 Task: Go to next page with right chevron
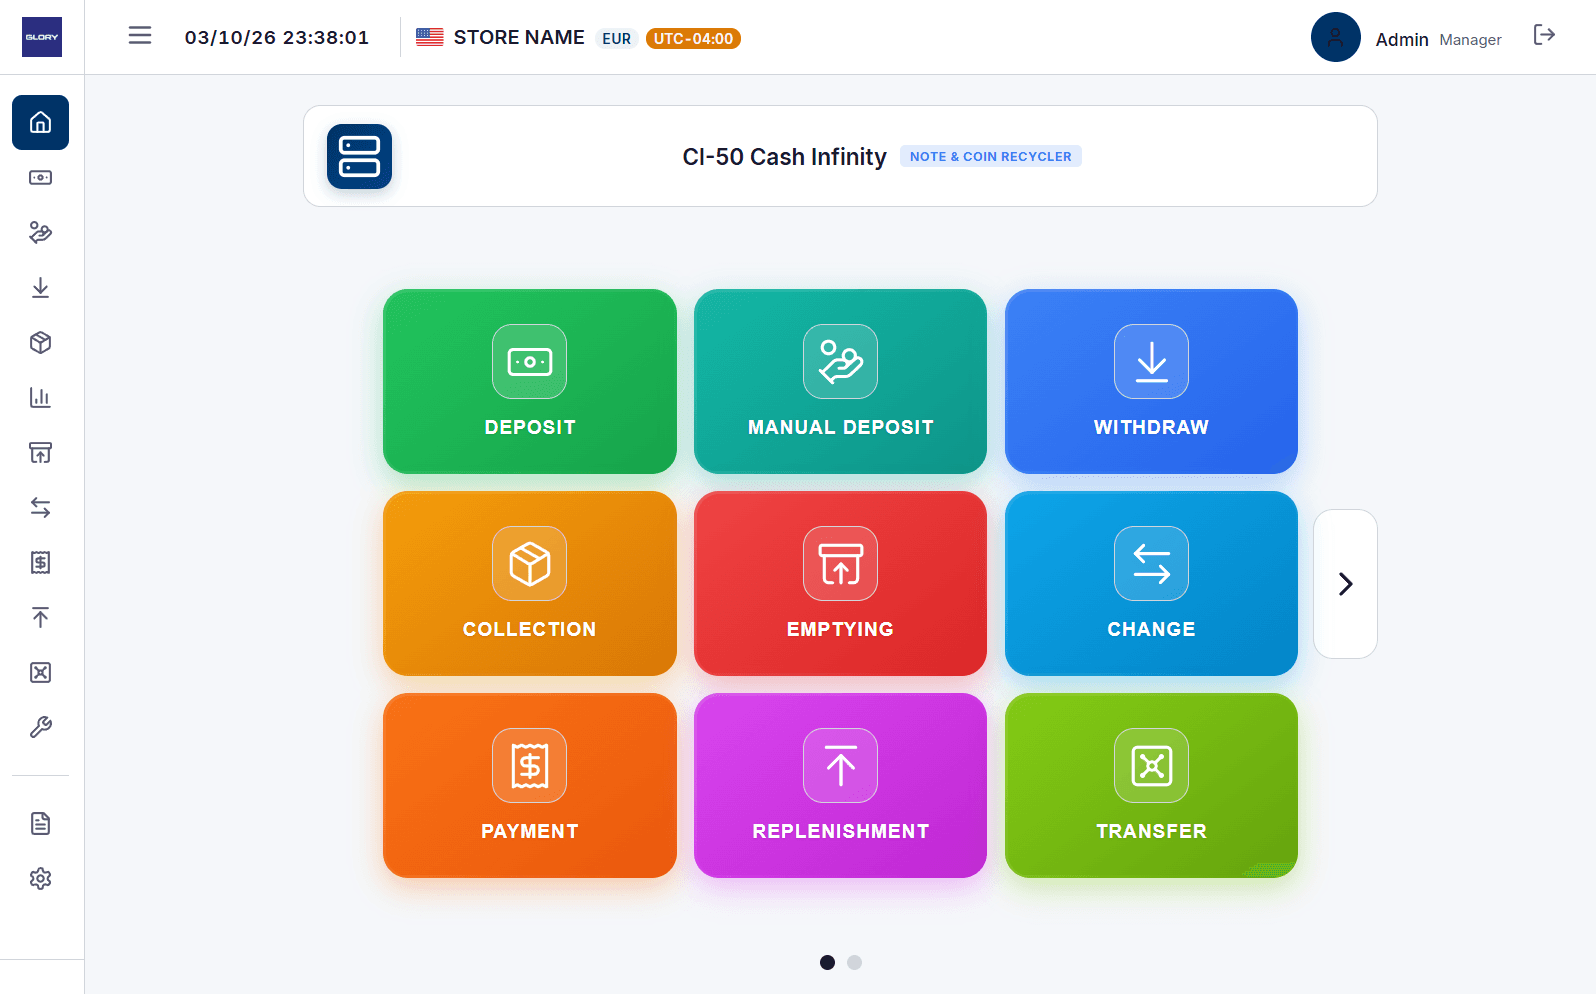(1345, 584)
